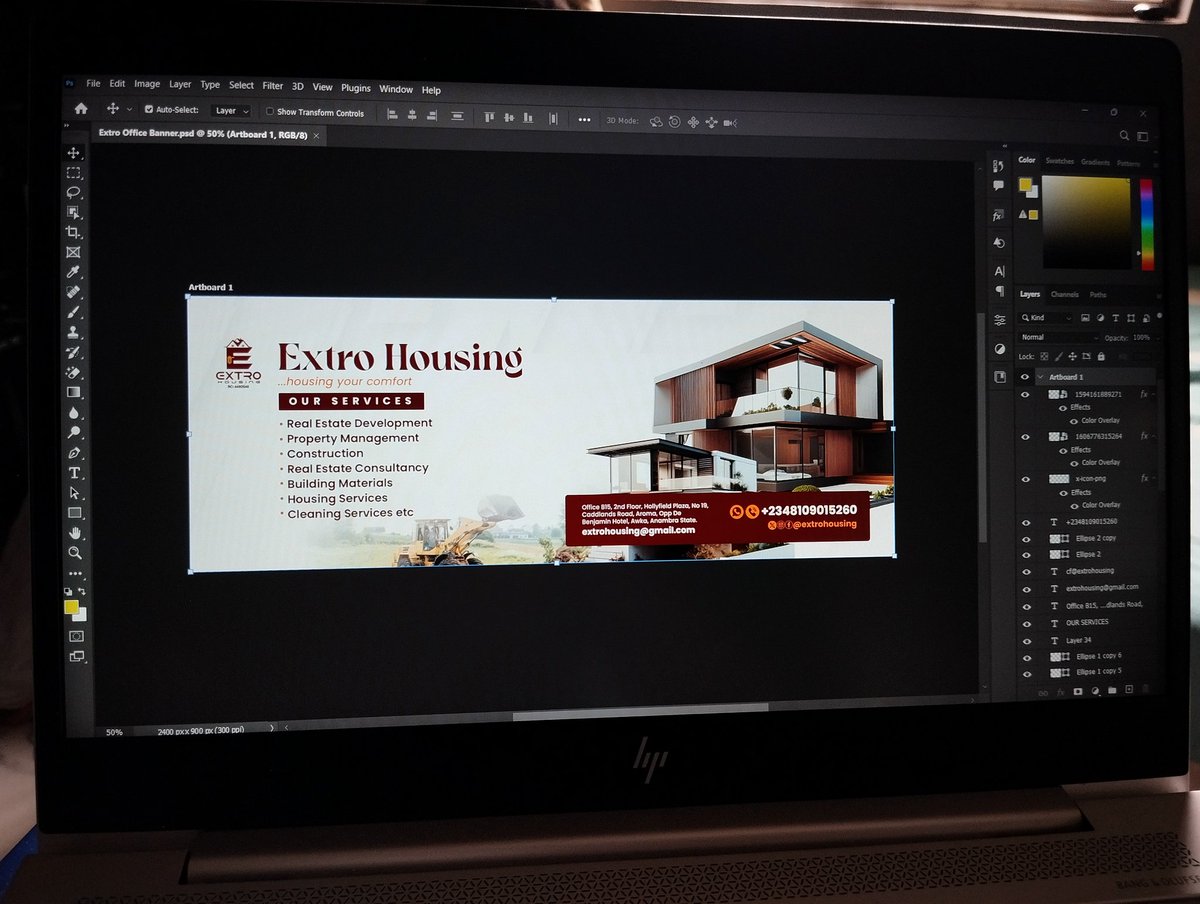Click the hue spectrum slider in Color panel

(1146, 224)
